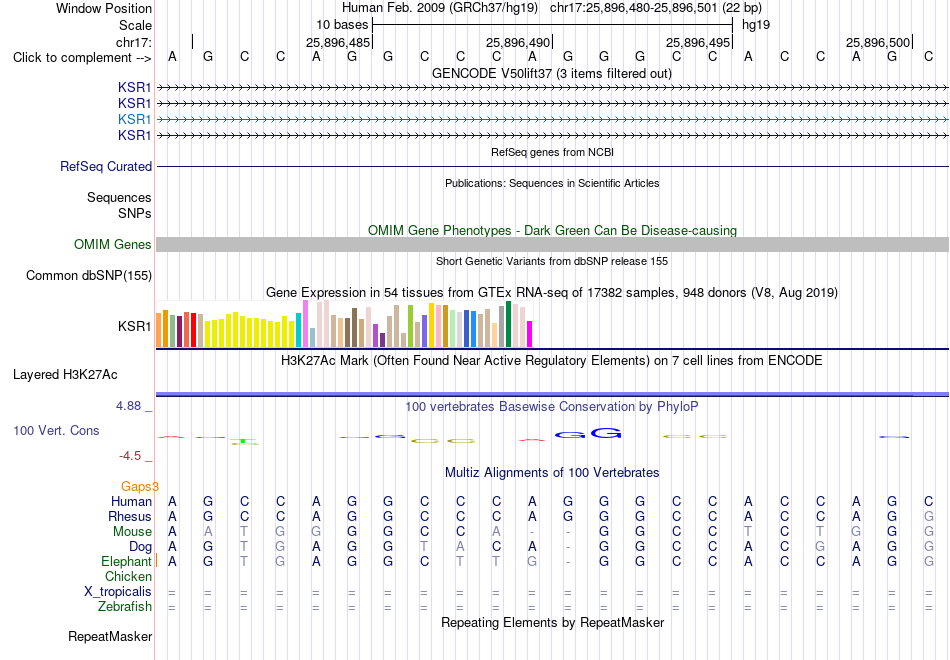Click the 25,896,500 position label

click(x=878, y=42)
